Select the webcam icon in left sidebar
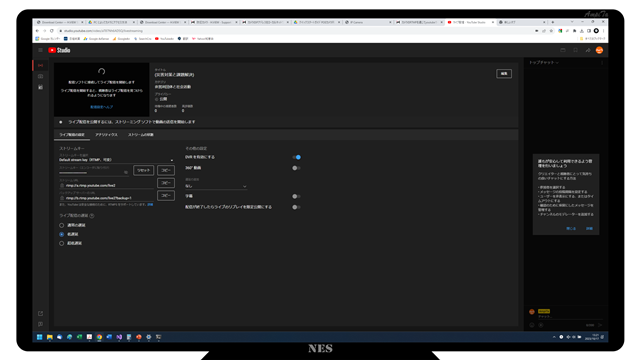Screen dimensions: 640x360 pos(40,76)
